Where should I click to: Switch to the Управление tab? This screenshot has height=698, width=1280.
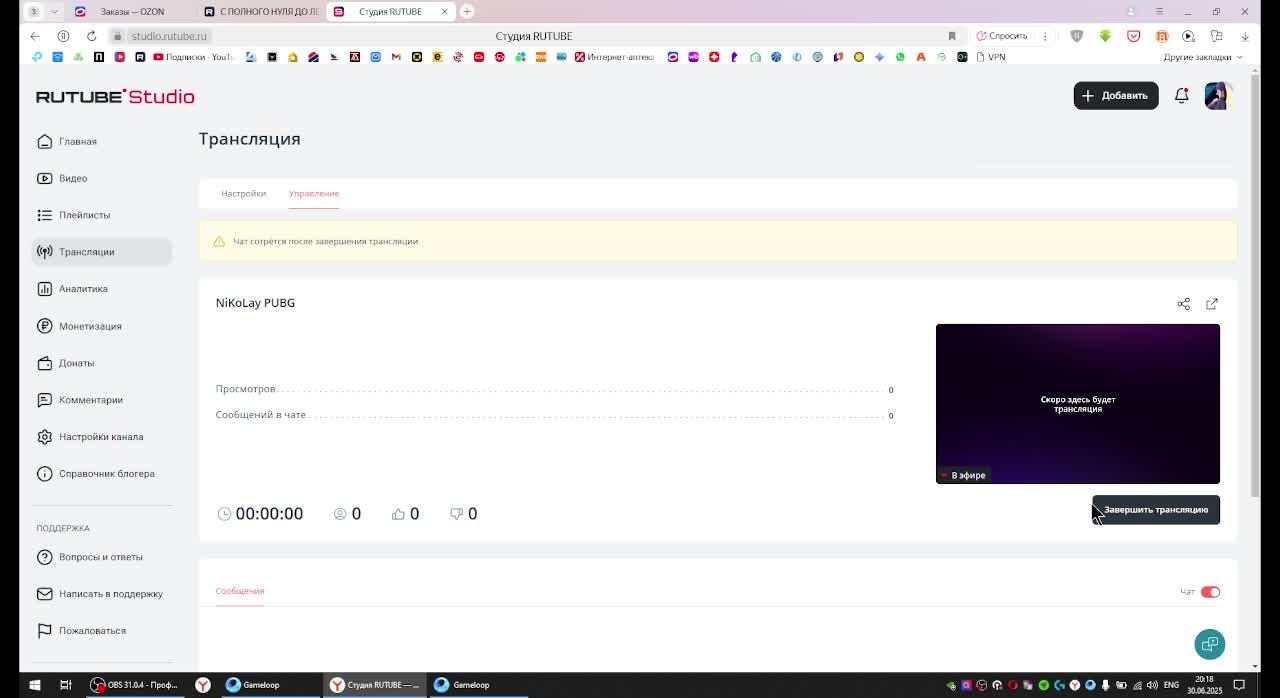click(x=314, y=193)
